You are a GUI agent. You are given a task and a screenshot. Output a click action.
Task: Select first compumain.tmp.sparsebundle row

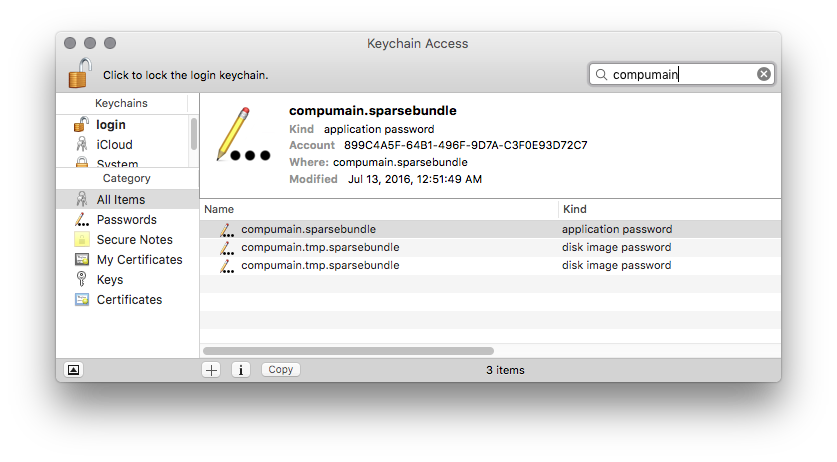point(490,247)
